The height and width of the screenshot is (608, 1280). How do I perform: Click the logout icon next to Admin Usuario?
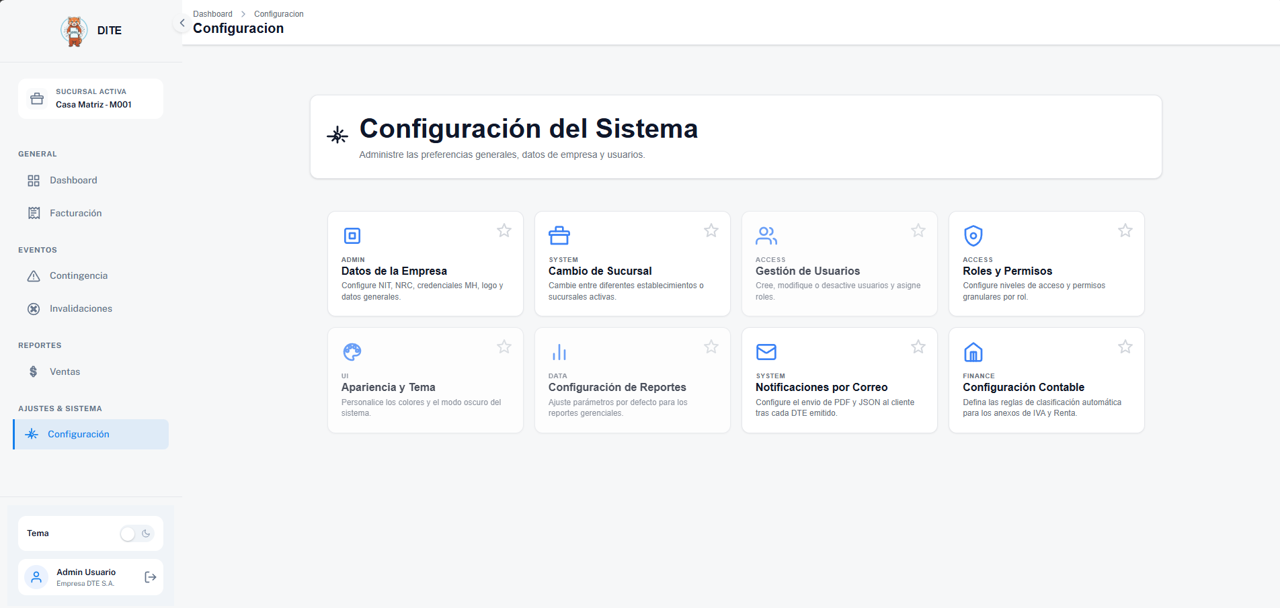click(x=149, y=577)
